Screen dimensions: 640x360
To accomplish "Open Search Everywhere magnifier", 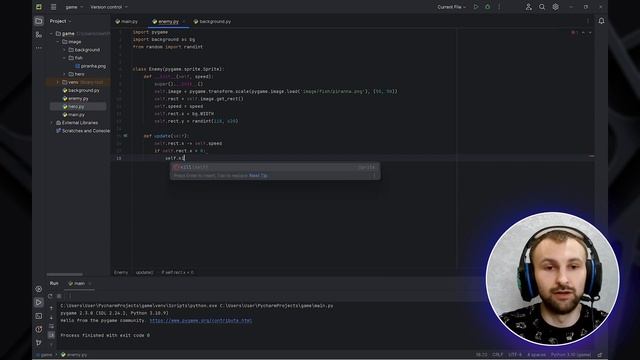I will pos(542,7).
